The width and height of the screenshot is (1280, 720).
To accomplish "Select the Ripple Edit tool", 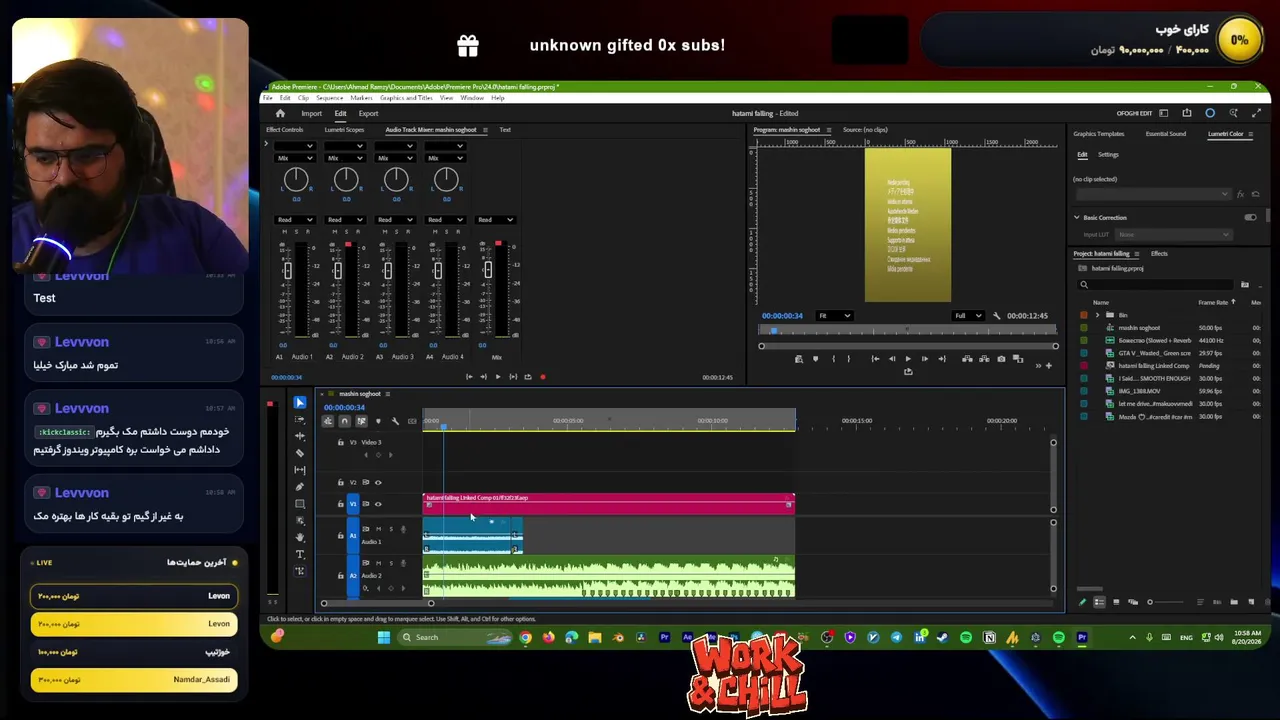I will point(299,436).
